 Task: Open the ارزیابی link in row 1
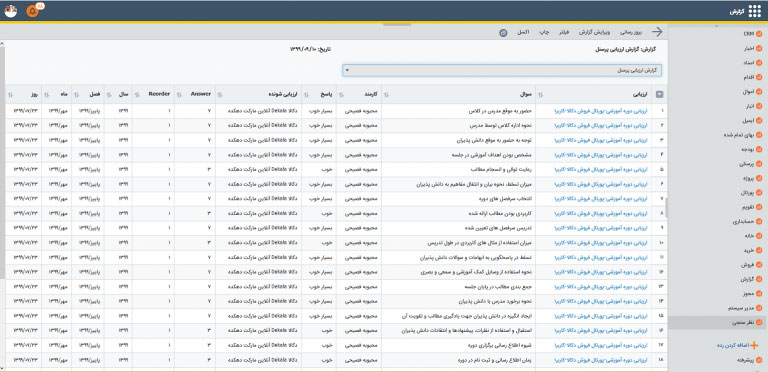coord(600,111)
